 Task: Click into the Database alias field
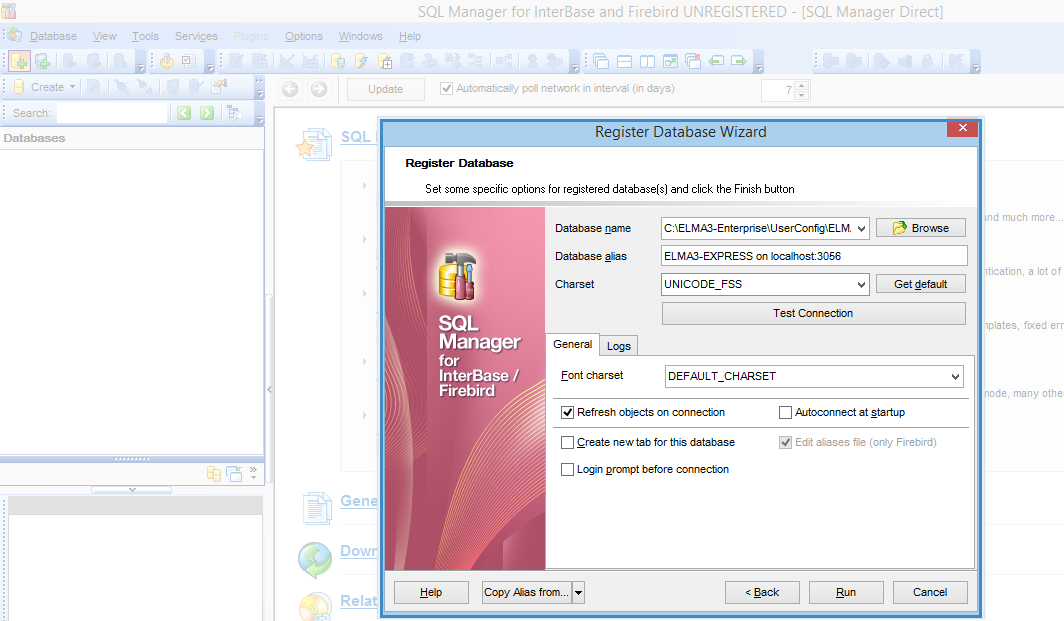point(814,256)
